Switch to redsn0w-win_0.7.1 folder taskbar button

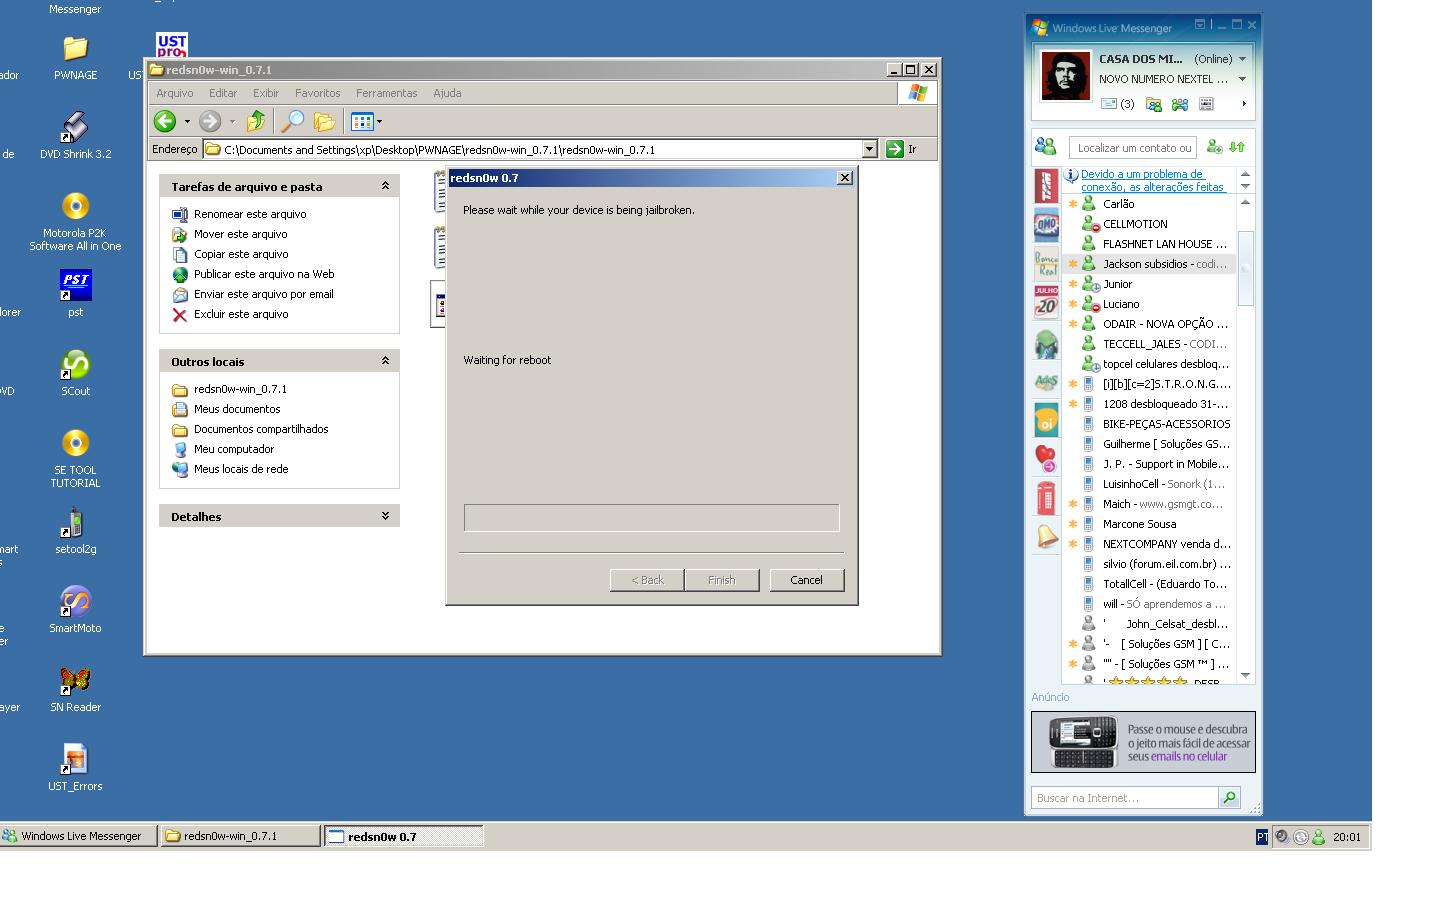[240, 836]
